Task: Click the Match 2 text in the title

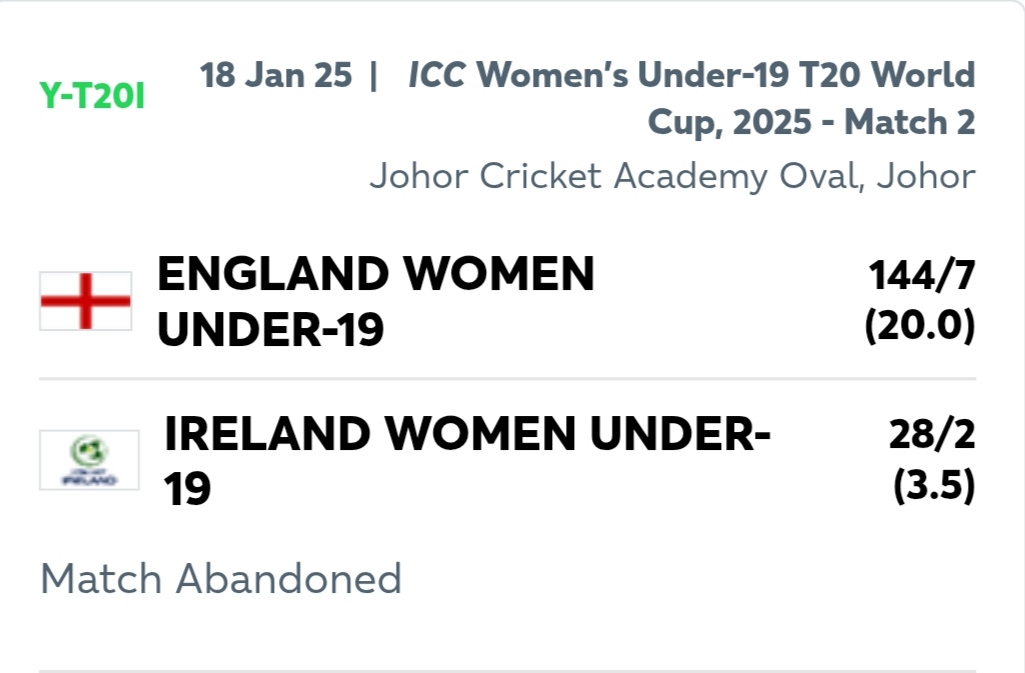Action: tap(910, 122)
